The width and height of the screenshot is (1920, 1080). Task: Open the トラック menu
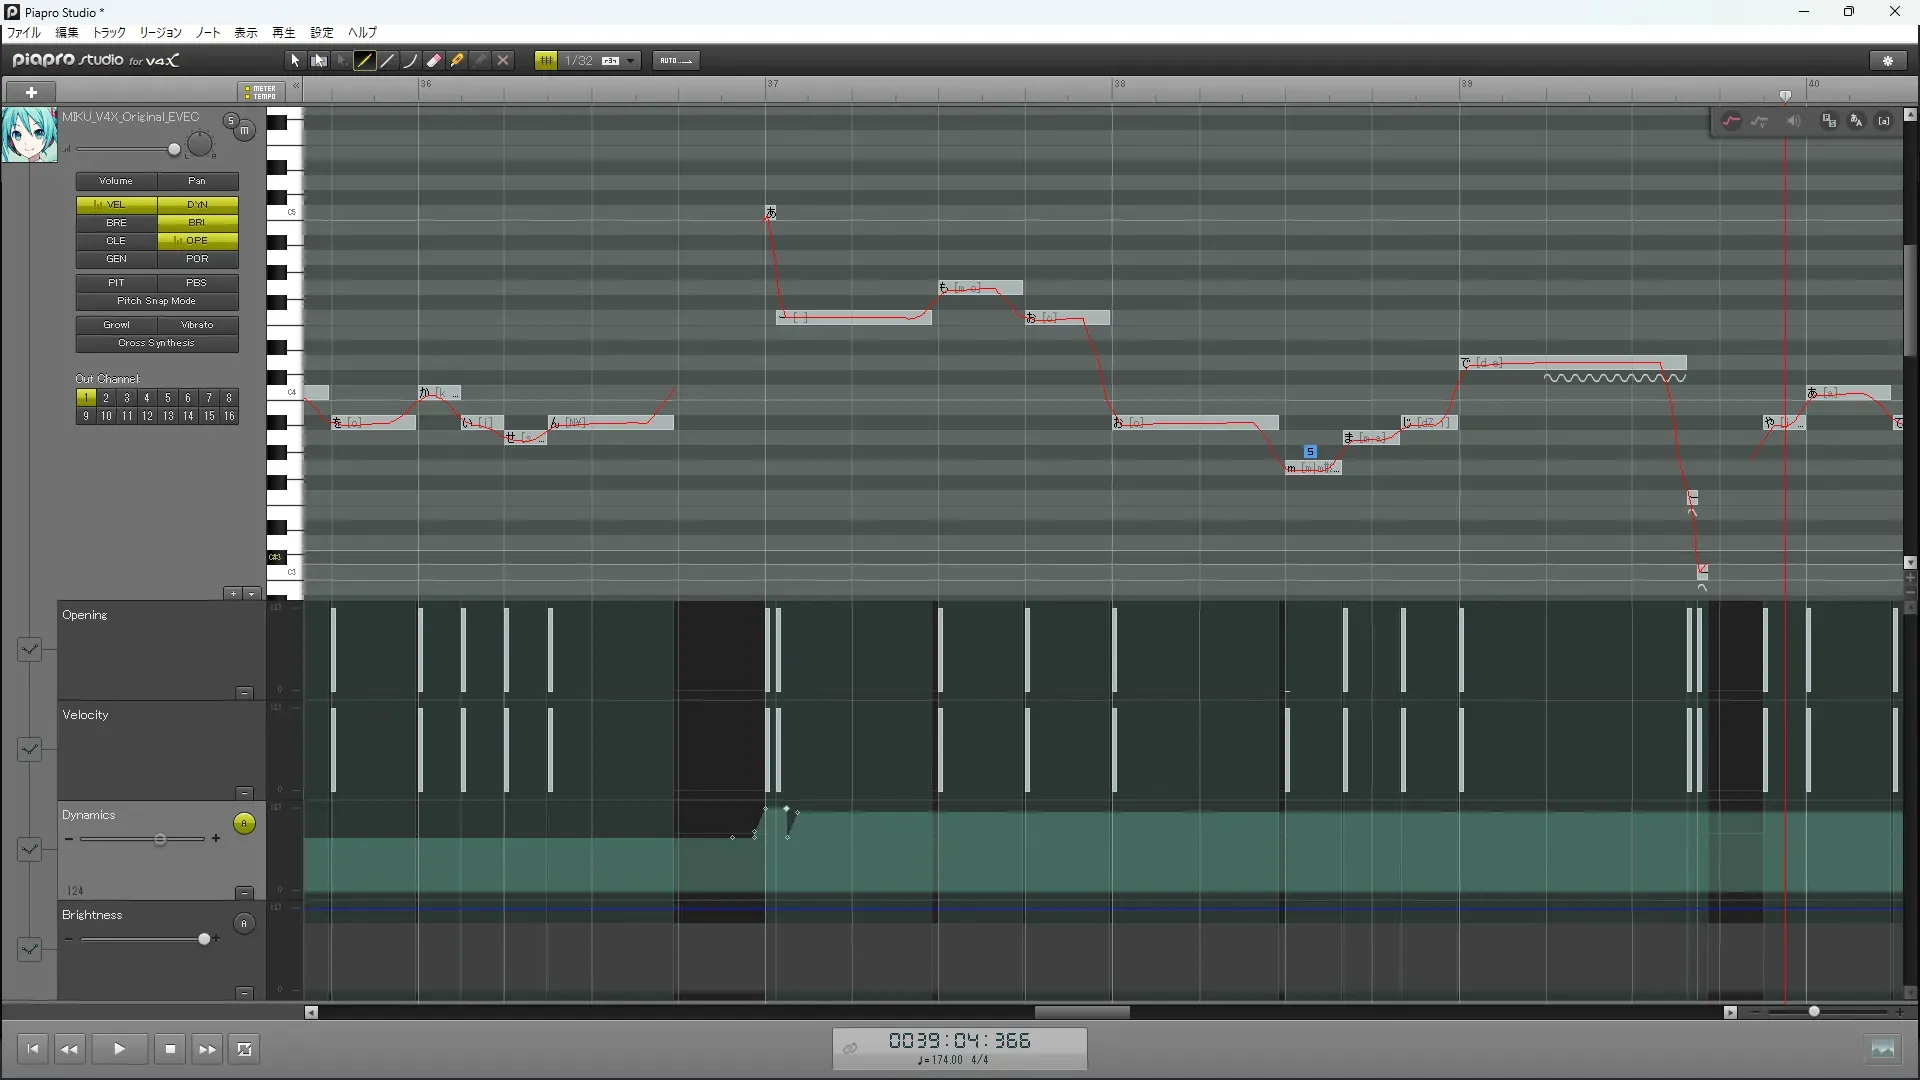(x=109, y=33)
